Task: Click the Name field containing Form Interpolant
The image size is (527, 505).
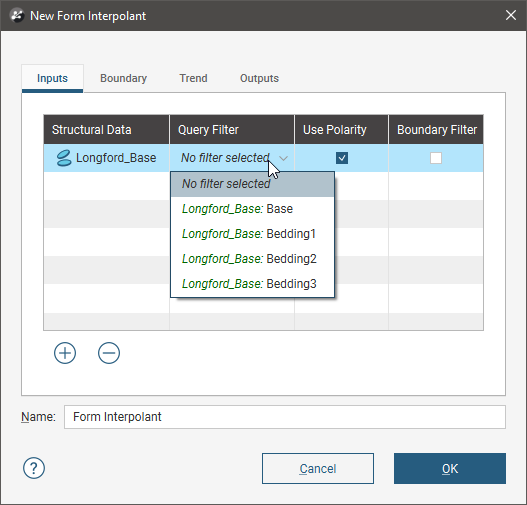Action: point(285,417)
